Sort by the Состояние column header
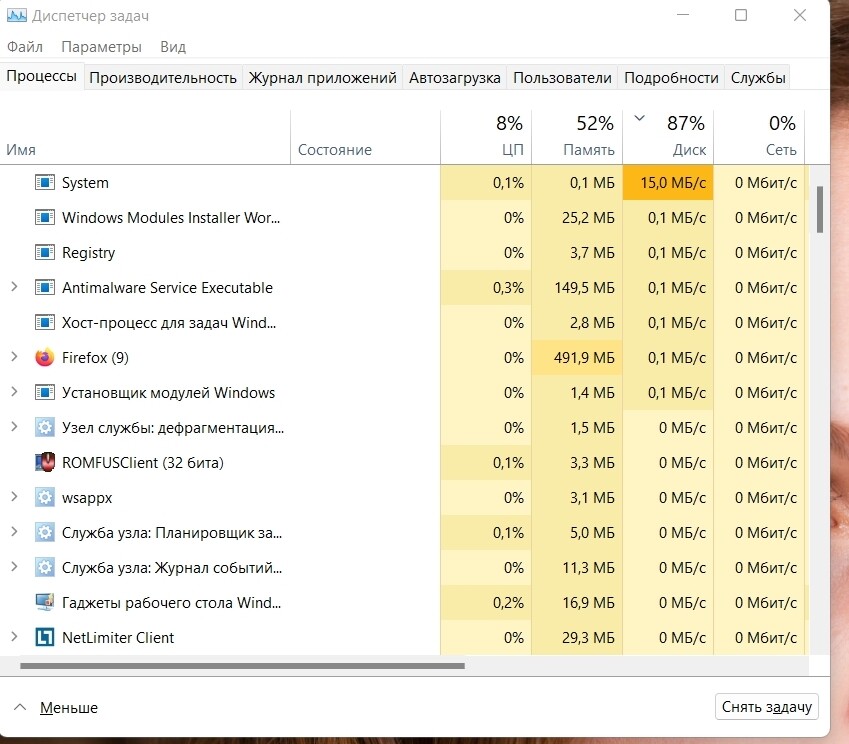Image resolution: width=849 pixels, height=744 pixels. pos(365,137)
